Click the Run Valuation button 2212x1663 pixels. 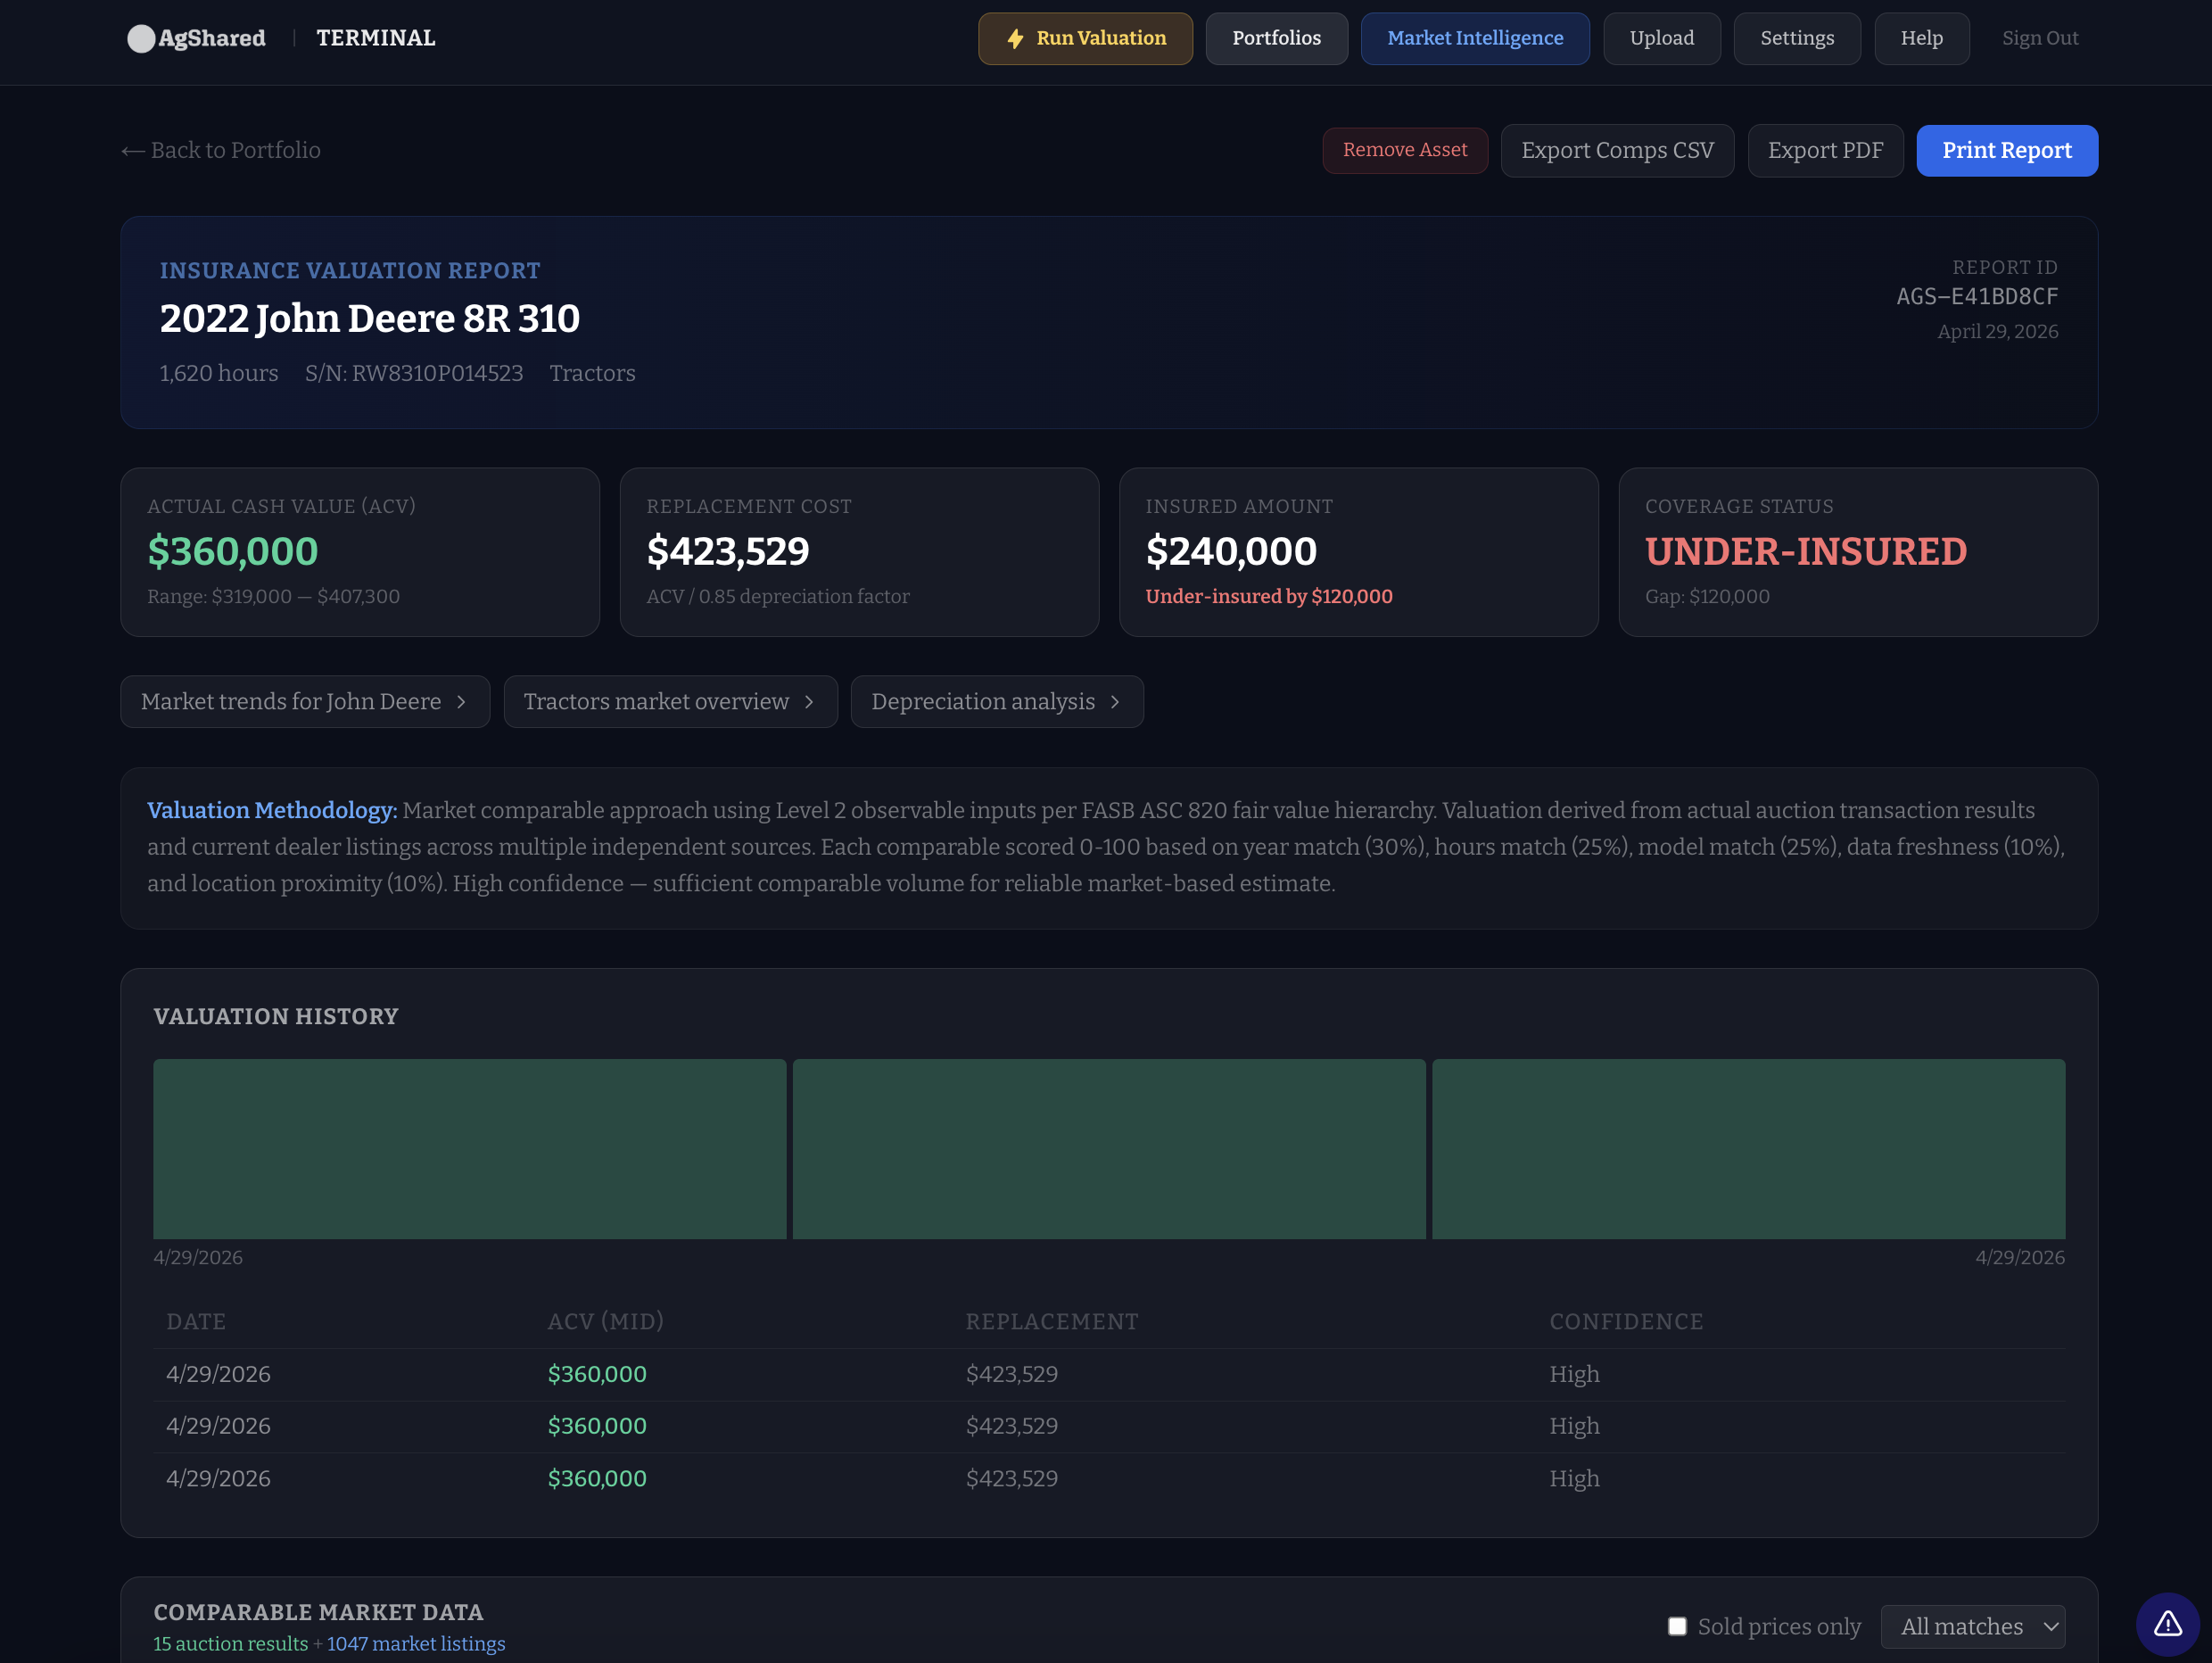(1085, 39)
